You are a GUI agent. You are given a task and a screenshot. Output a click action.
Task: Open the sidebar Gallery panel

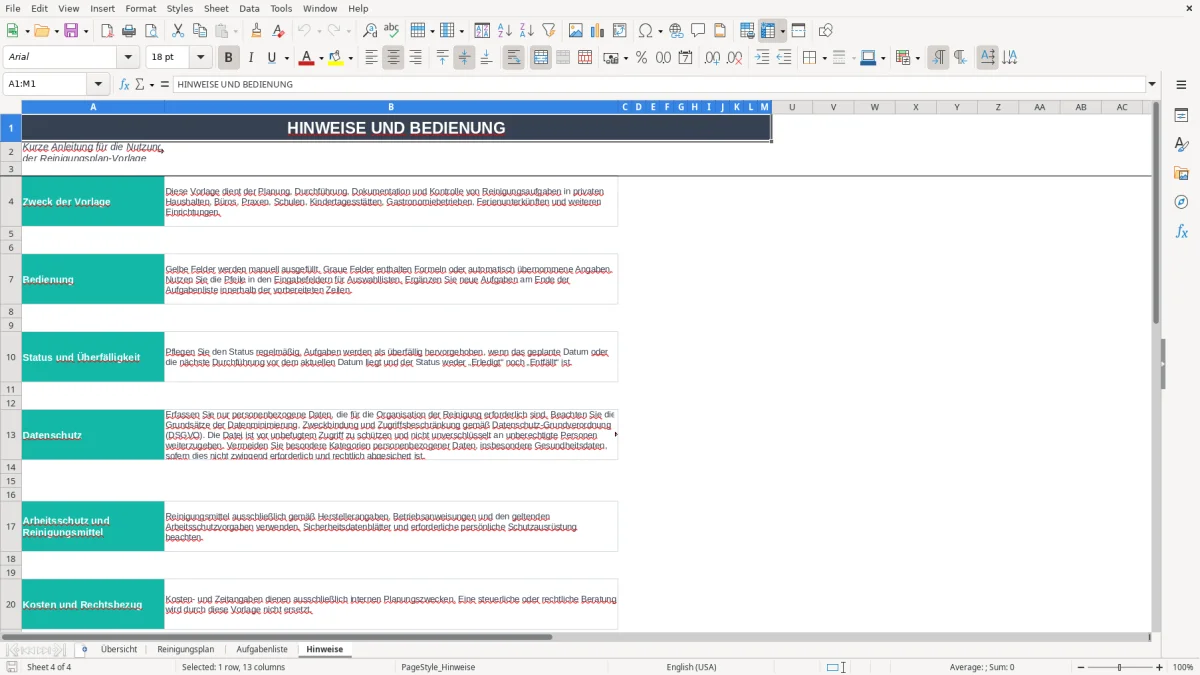coord(1181,173)
